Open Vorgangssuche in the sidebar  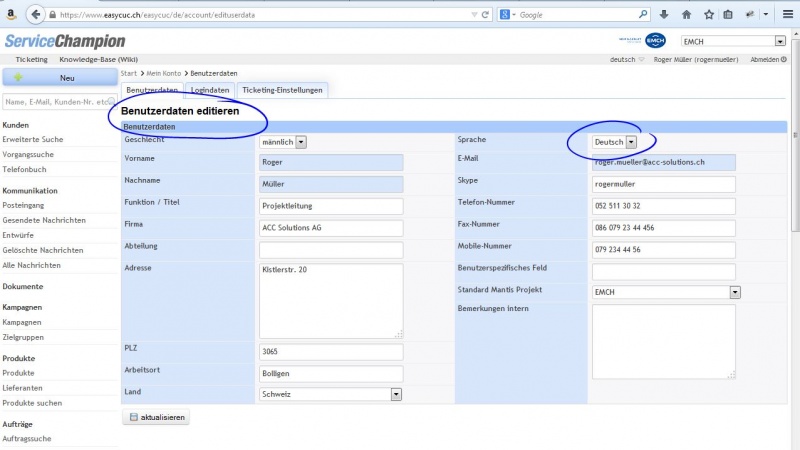tap(28, 154)
